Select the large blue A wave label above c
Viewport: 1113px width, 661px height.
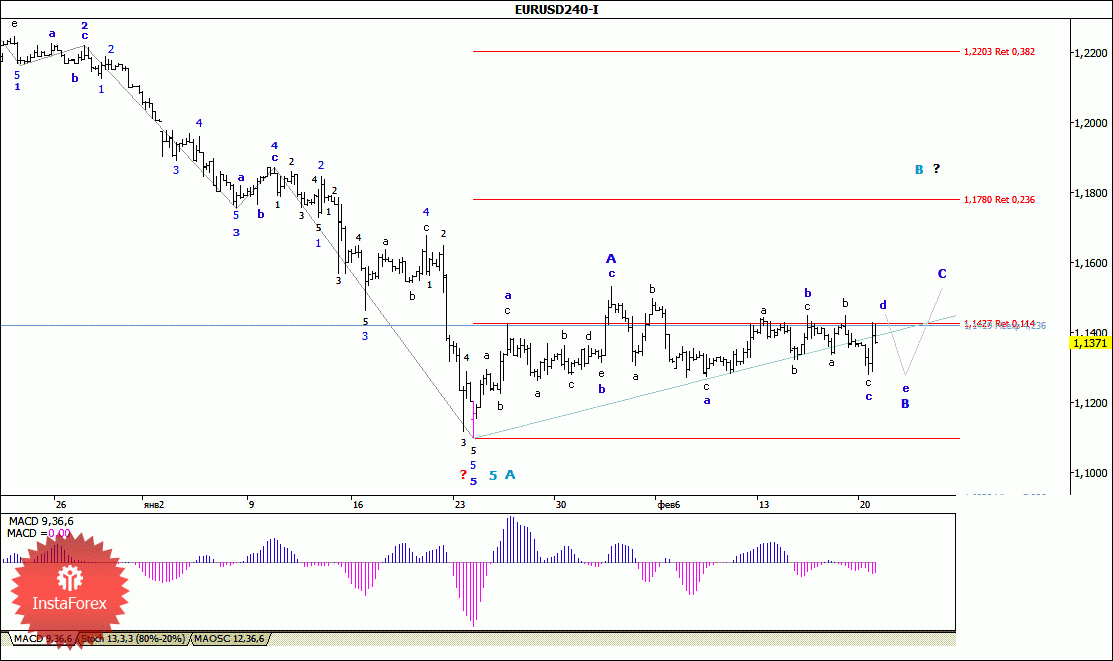(611, 258)
